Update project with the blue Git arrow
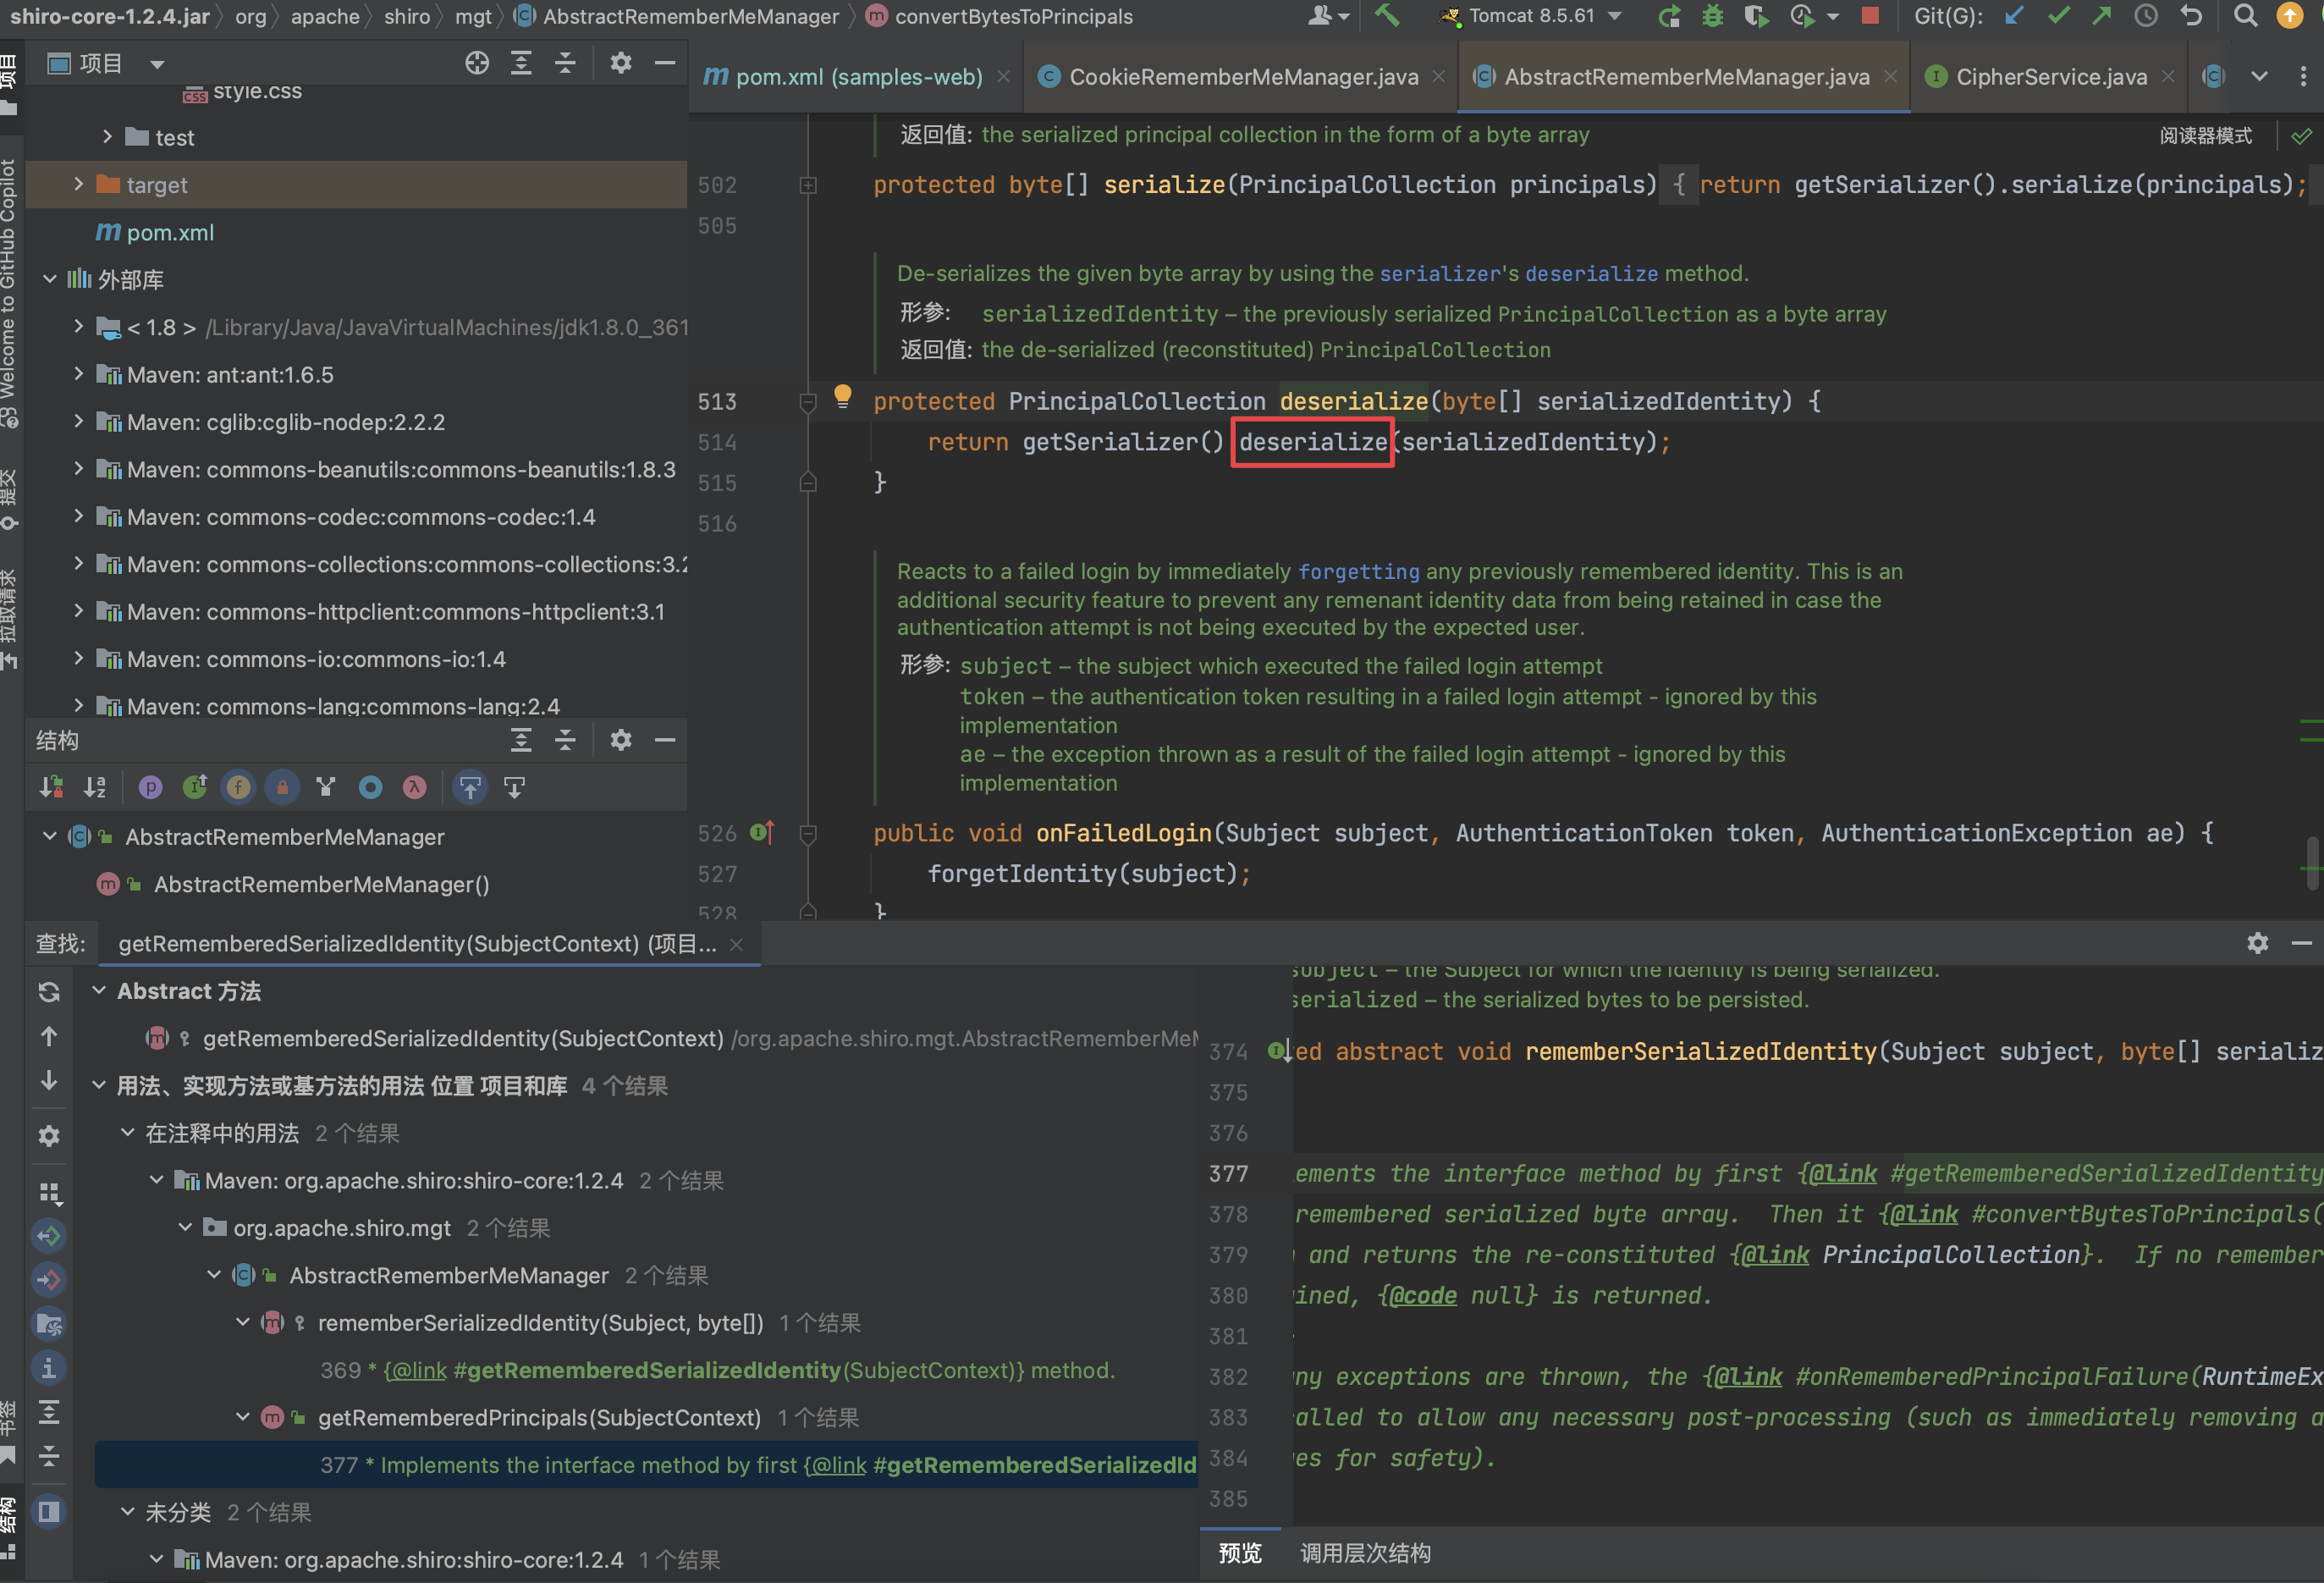The height and width of the screenshot is (1583, 2324). pos(2014,16)
